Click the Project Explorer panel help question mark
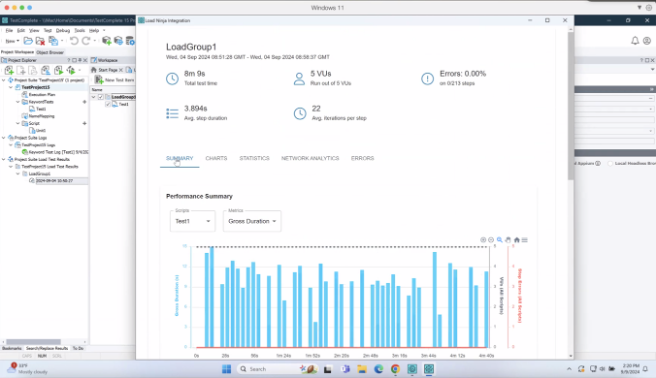 point(69,60)
